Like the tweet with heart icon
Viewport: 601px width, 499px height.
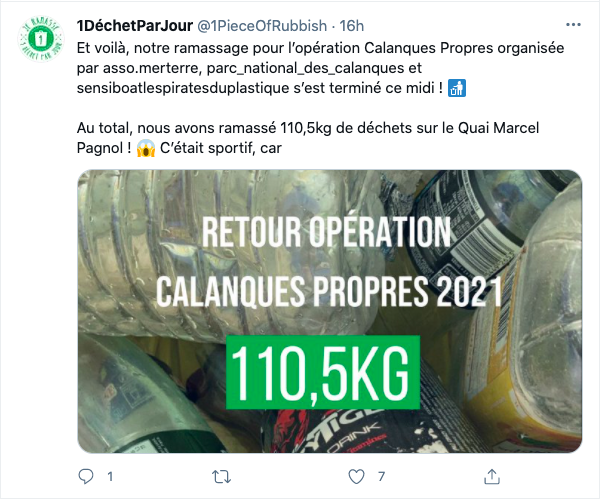tap(356, 477)
